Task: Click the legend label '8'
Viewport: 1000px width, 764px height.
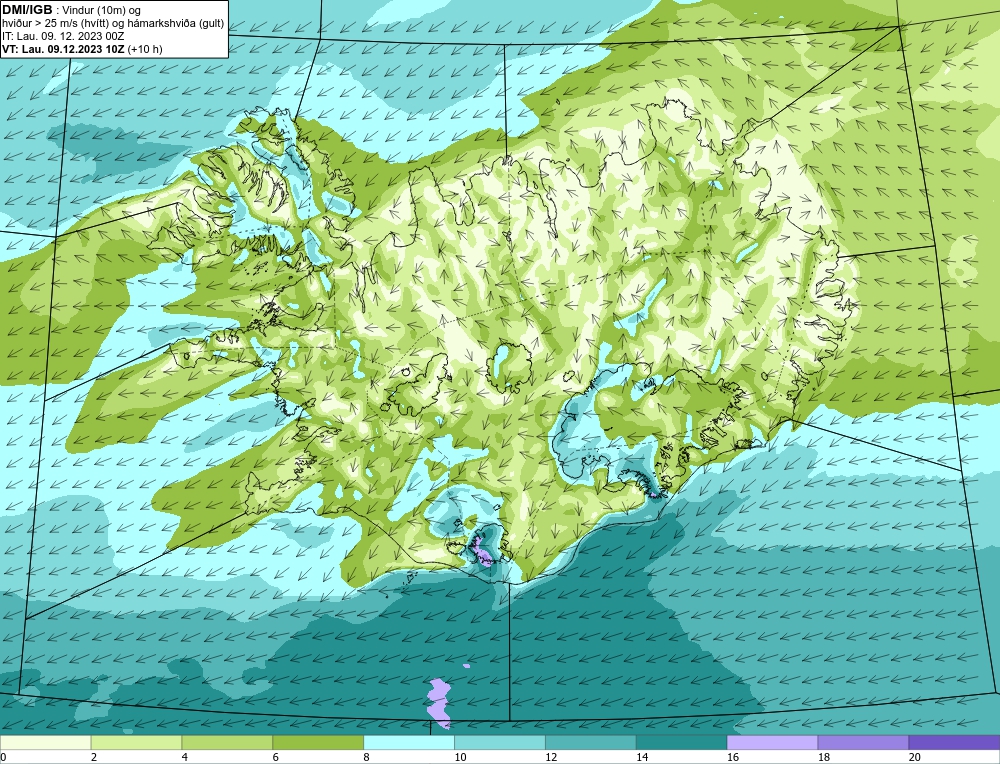Action: (367, 757)
